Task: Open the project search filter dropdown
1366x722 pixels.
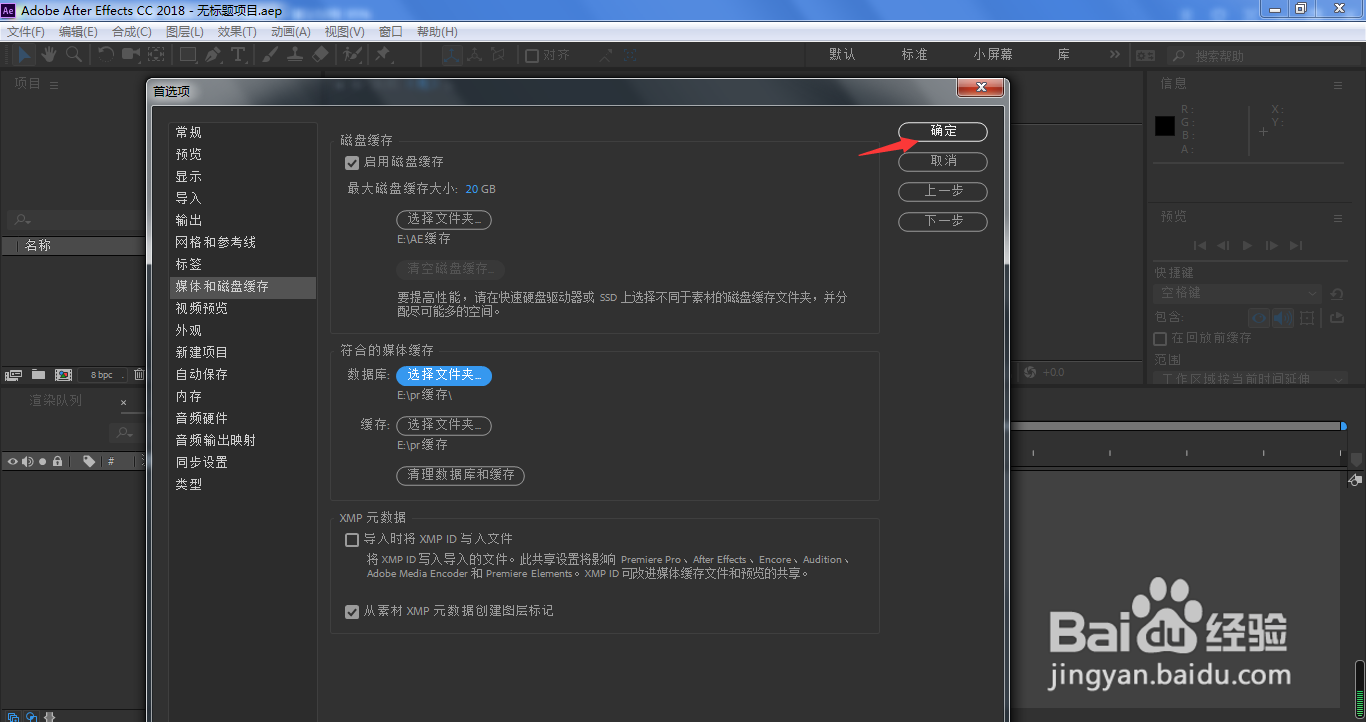Action: point(21,219)
